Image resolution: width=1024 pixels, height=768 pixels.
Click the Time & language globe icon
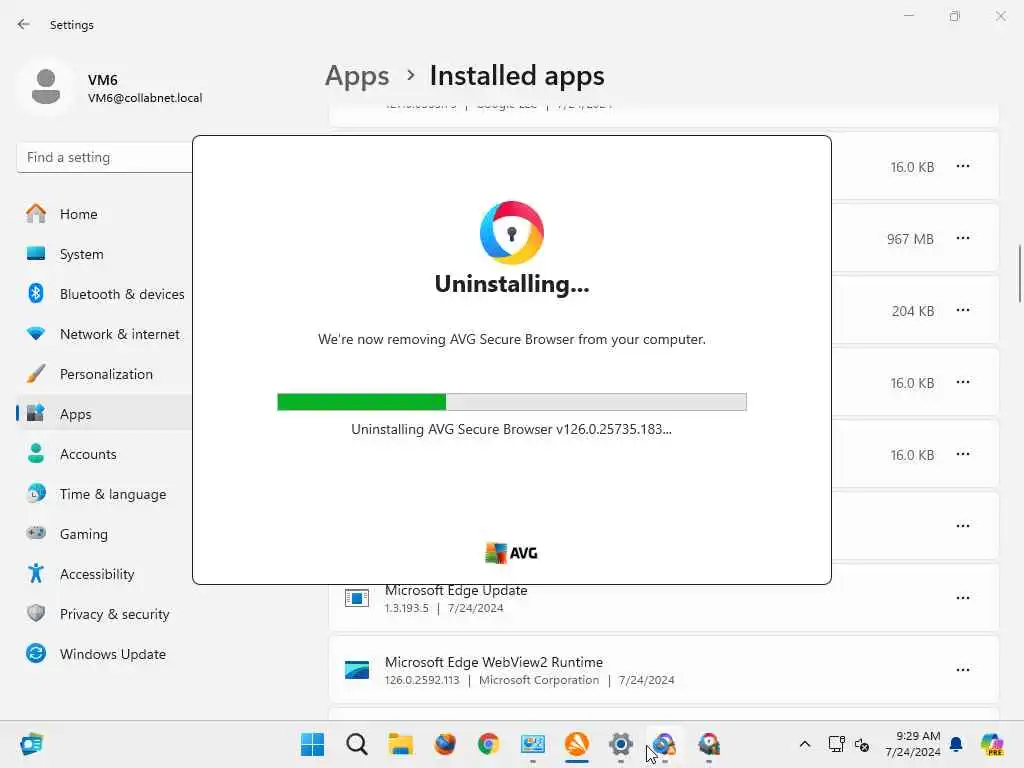tap(36, 493)
